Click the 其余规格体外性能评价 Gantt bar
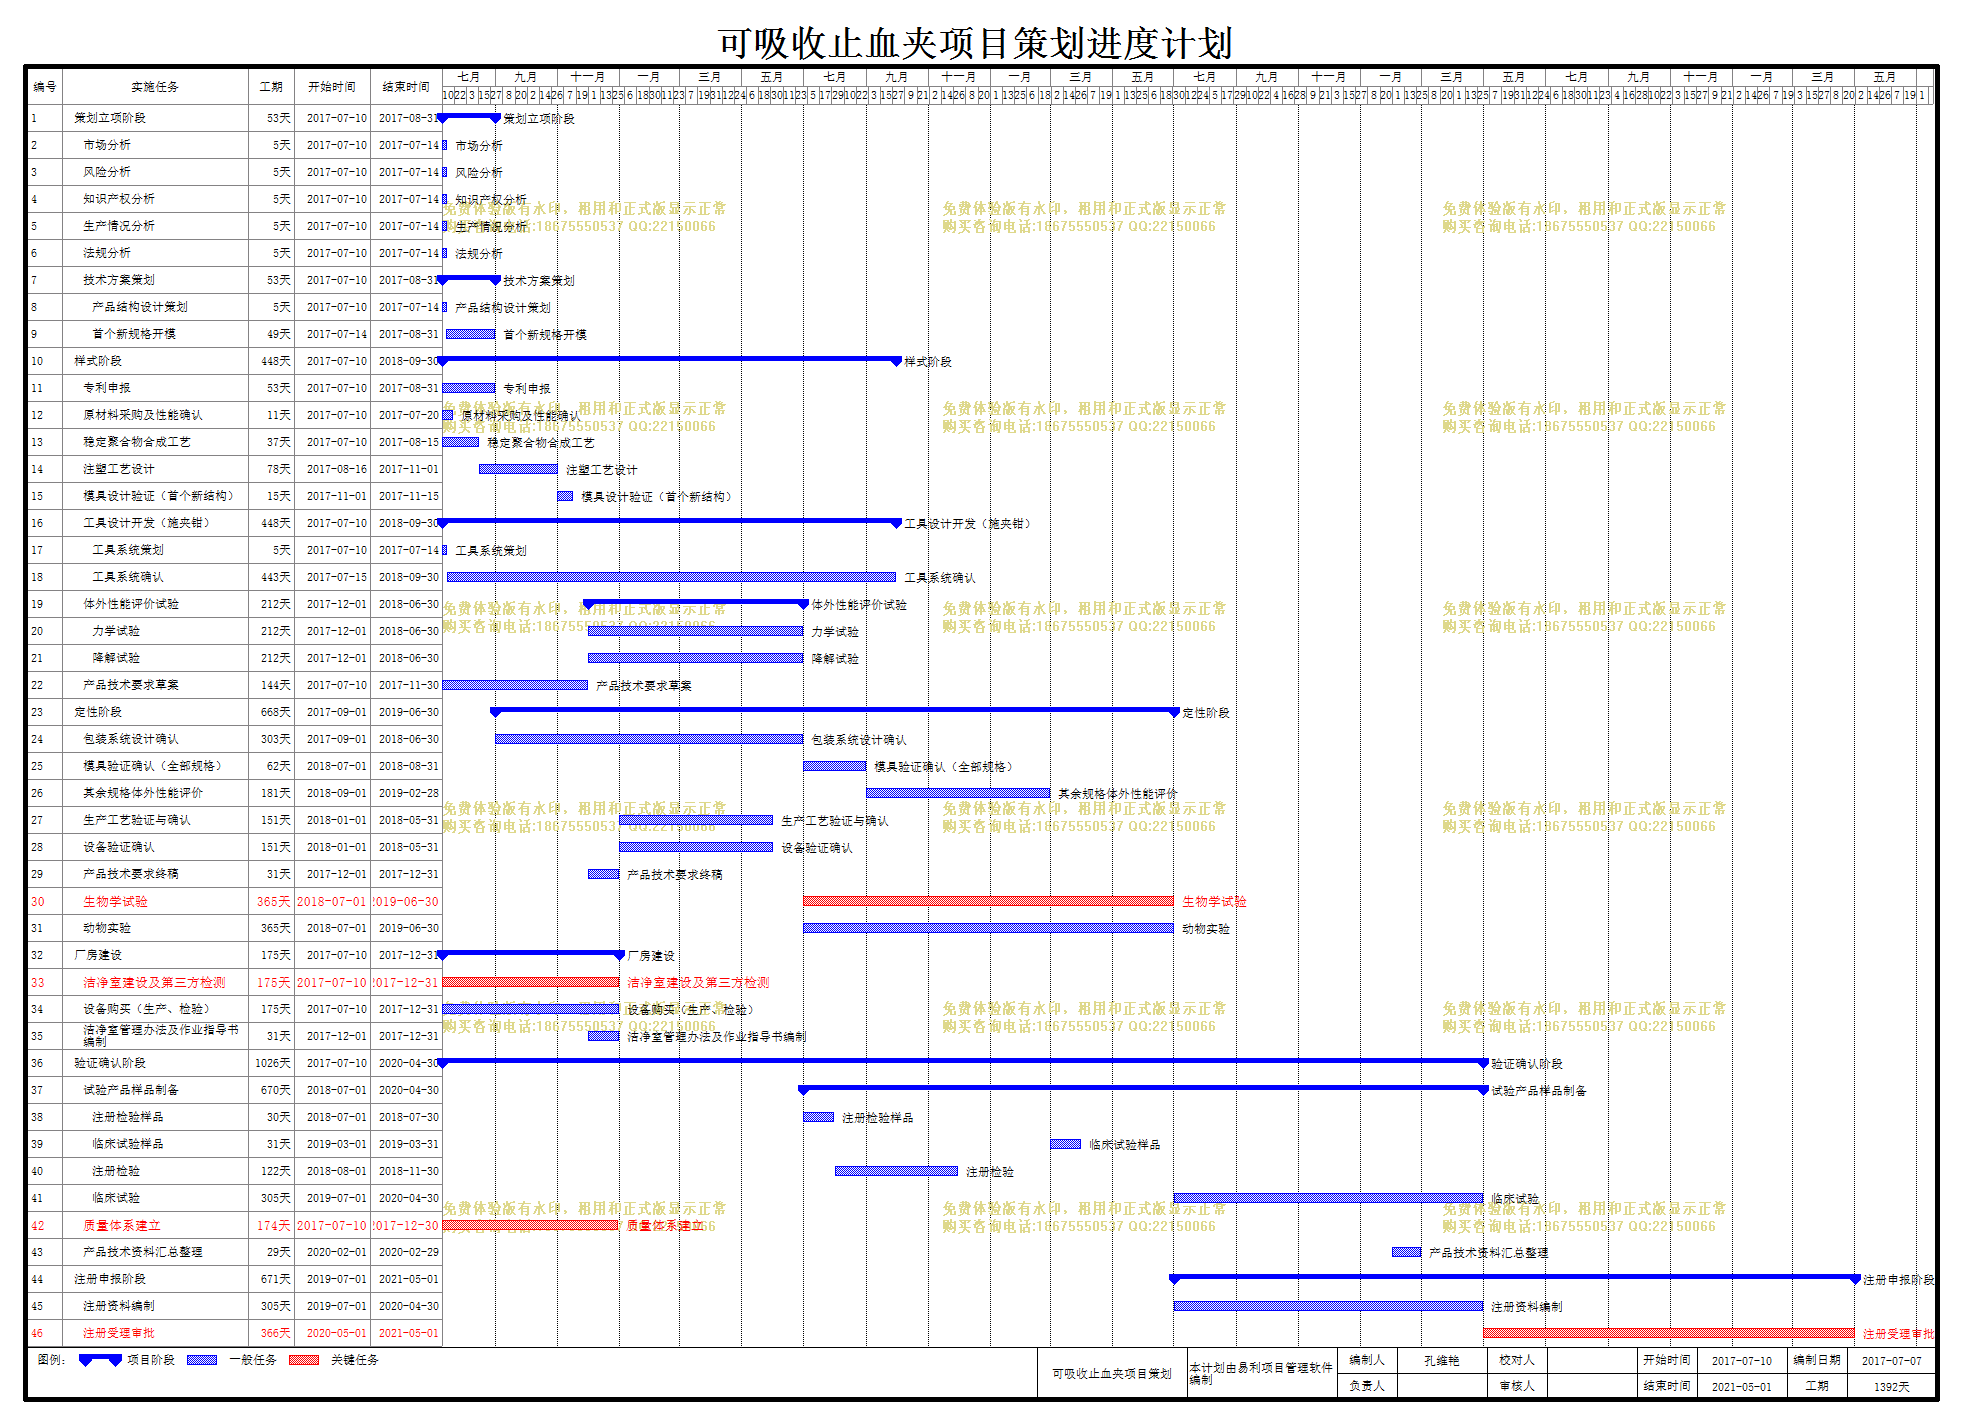 [958, 793]
